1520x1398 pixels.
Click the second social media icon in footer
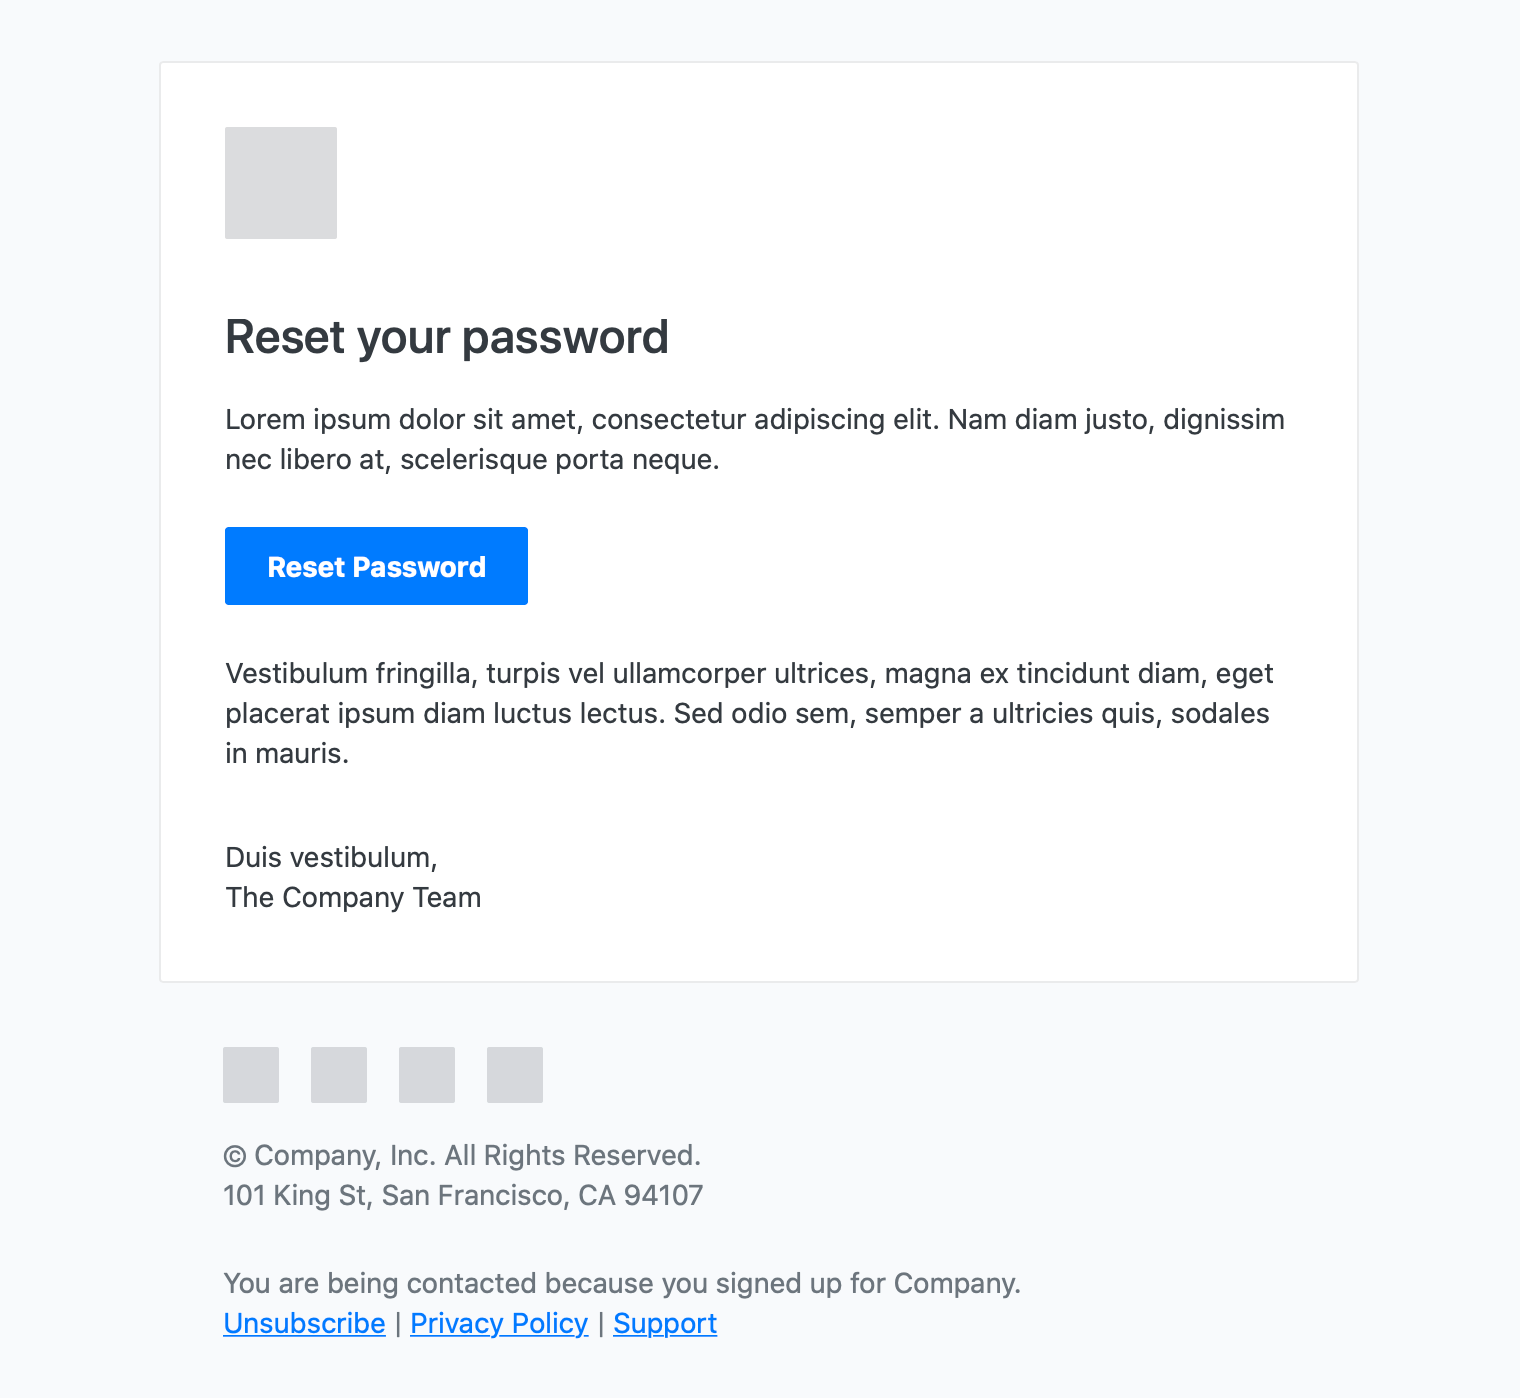pyautogui.click(x=338, y=1075)
